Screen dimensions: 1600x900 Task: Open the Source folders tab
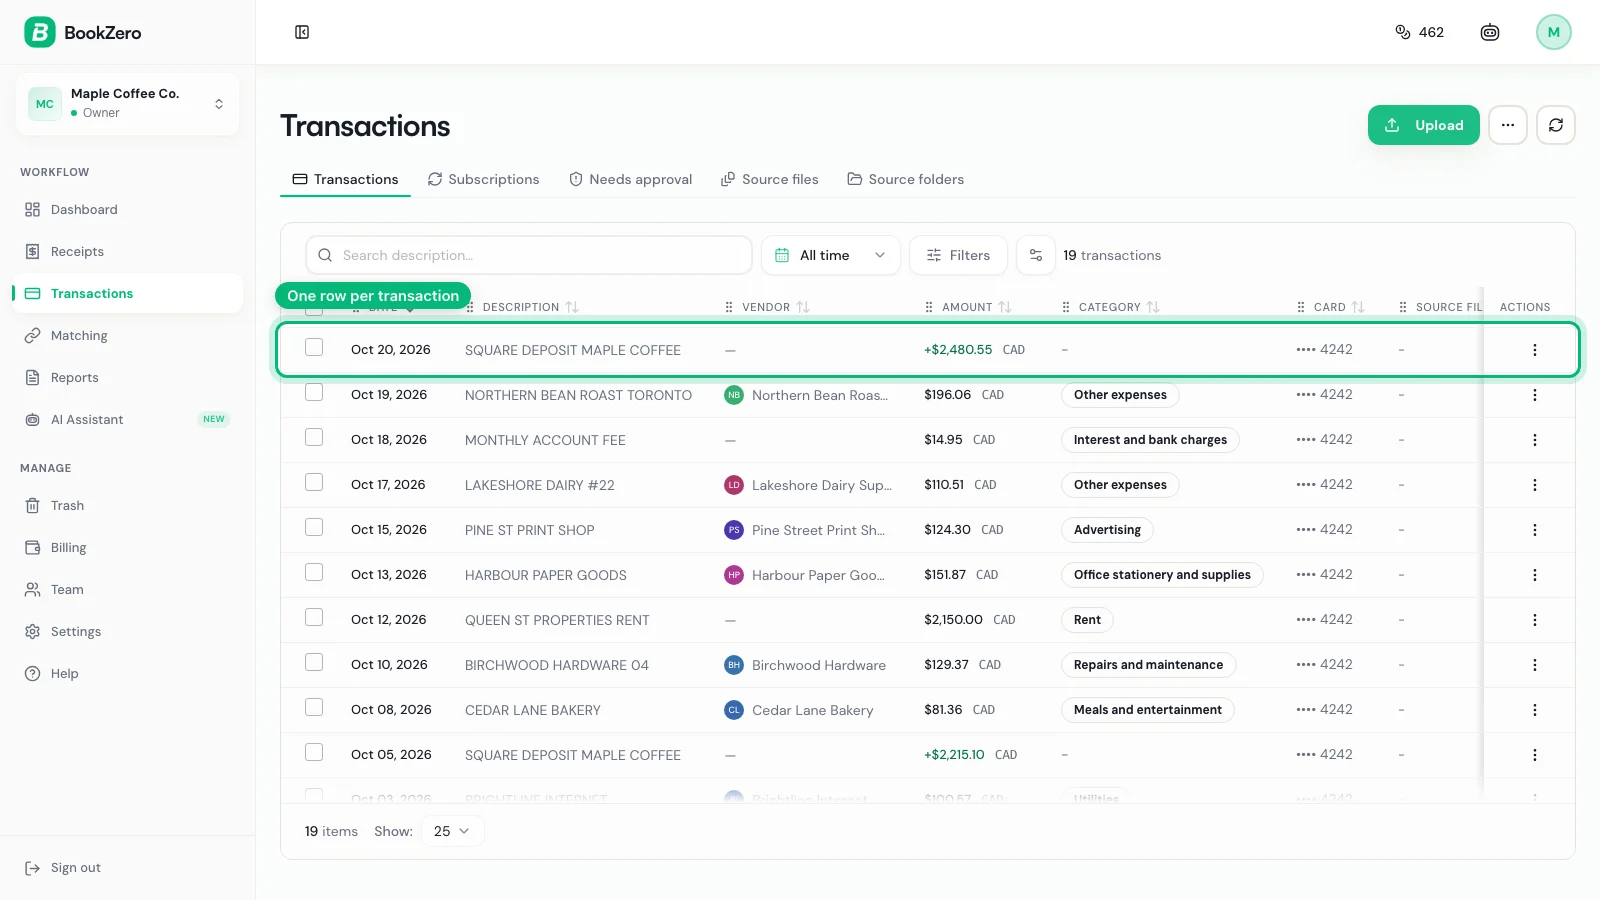coord(906,179)
